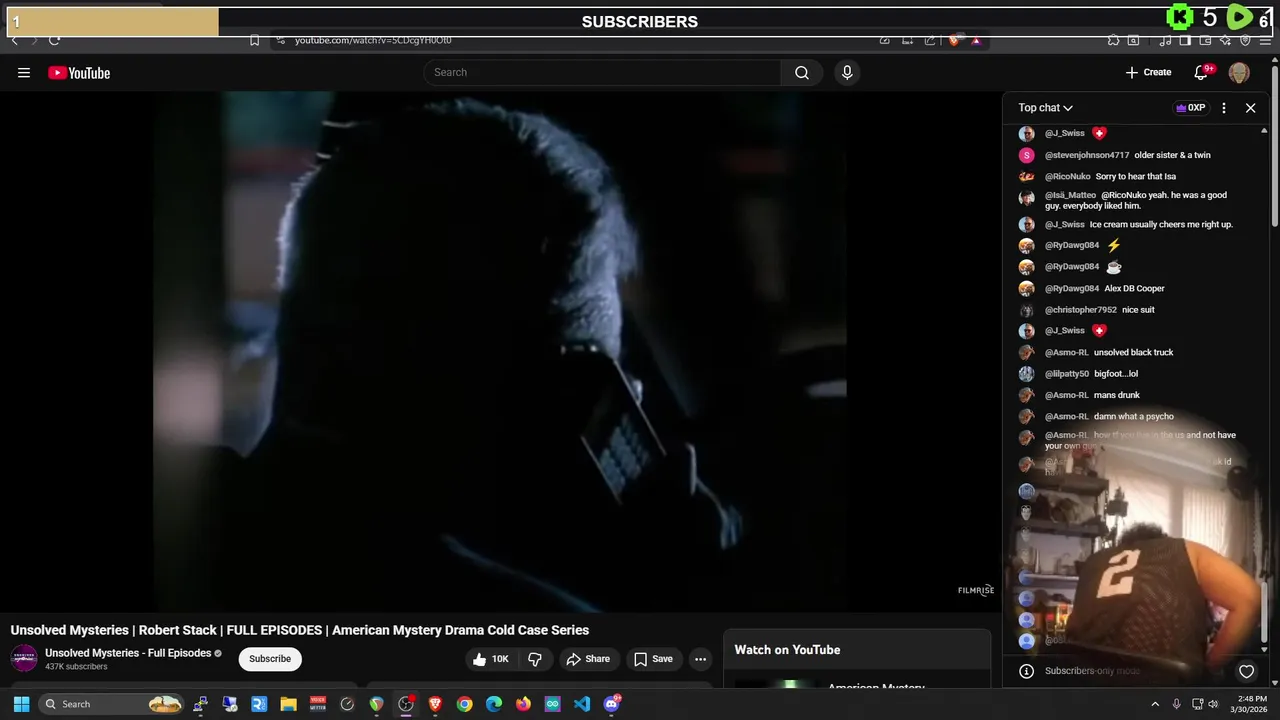Viewport: 1280px width, 720px height.
Task: Click Watch on YouTube heading
Action: [x=787, y=650]
